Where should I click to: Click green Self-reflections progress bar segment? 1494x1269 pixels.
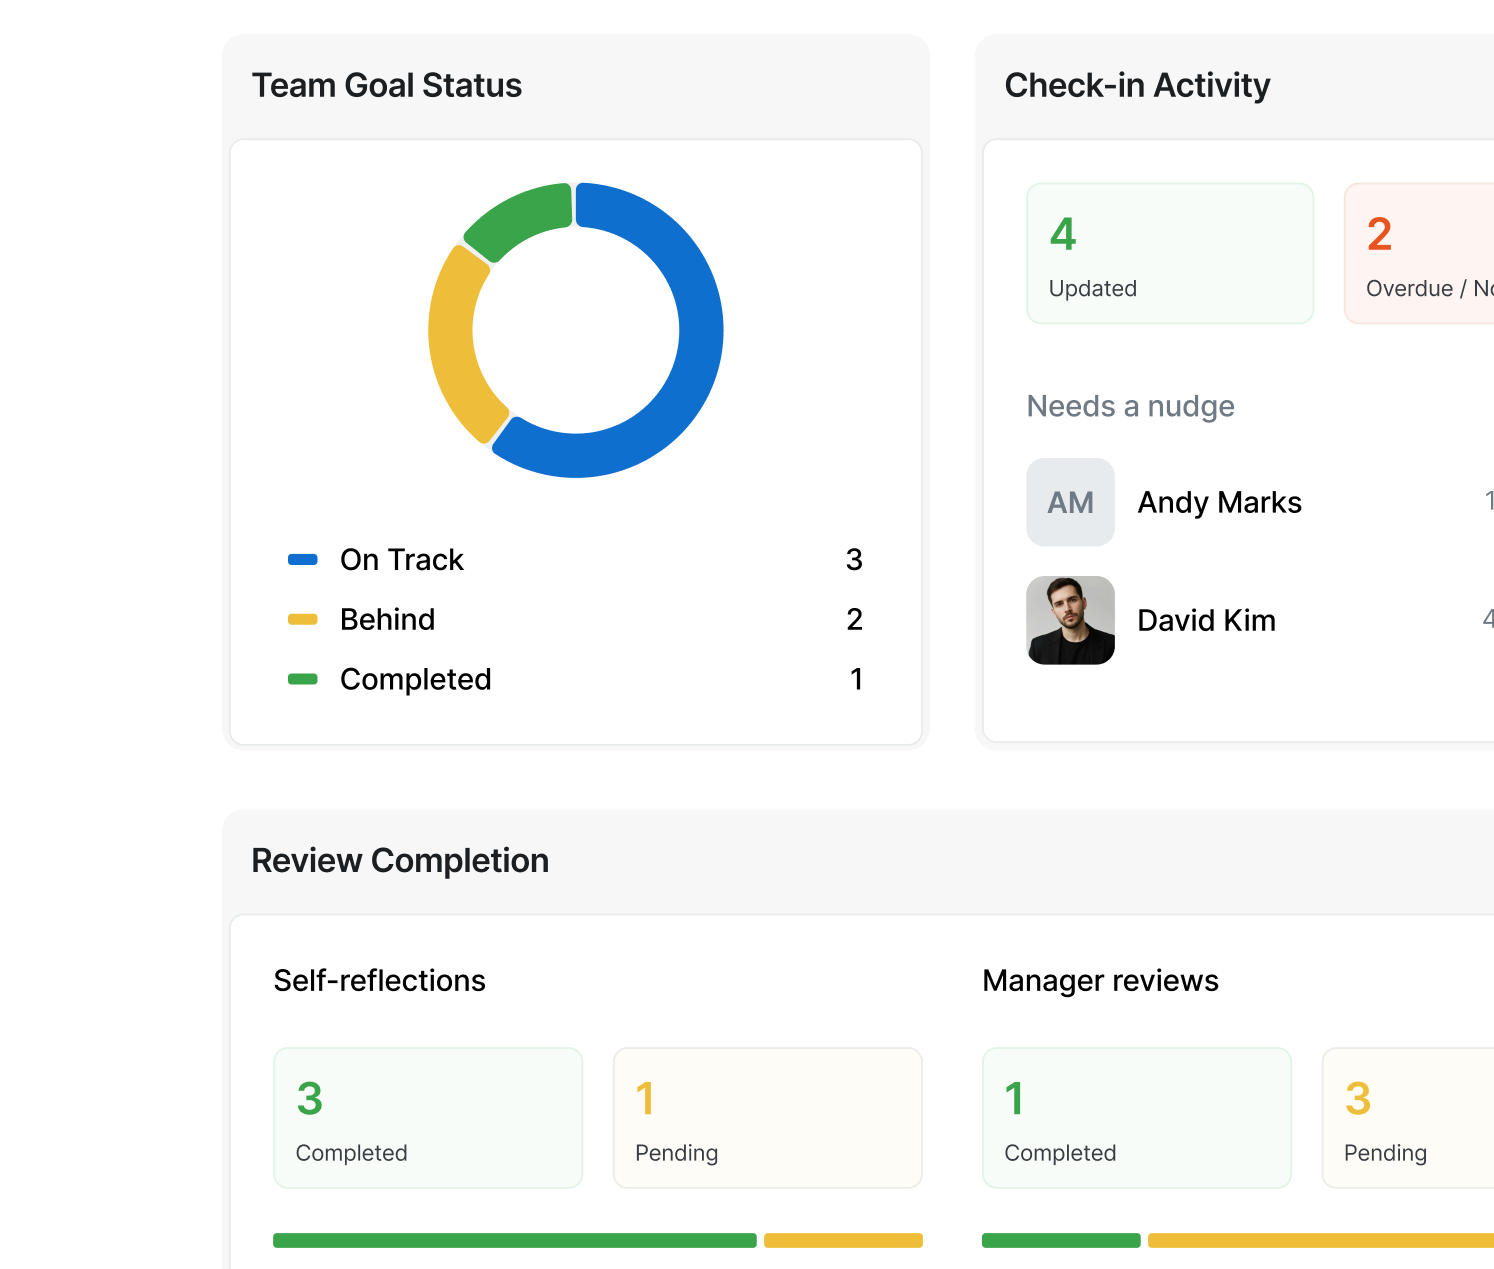(515, 1240)
